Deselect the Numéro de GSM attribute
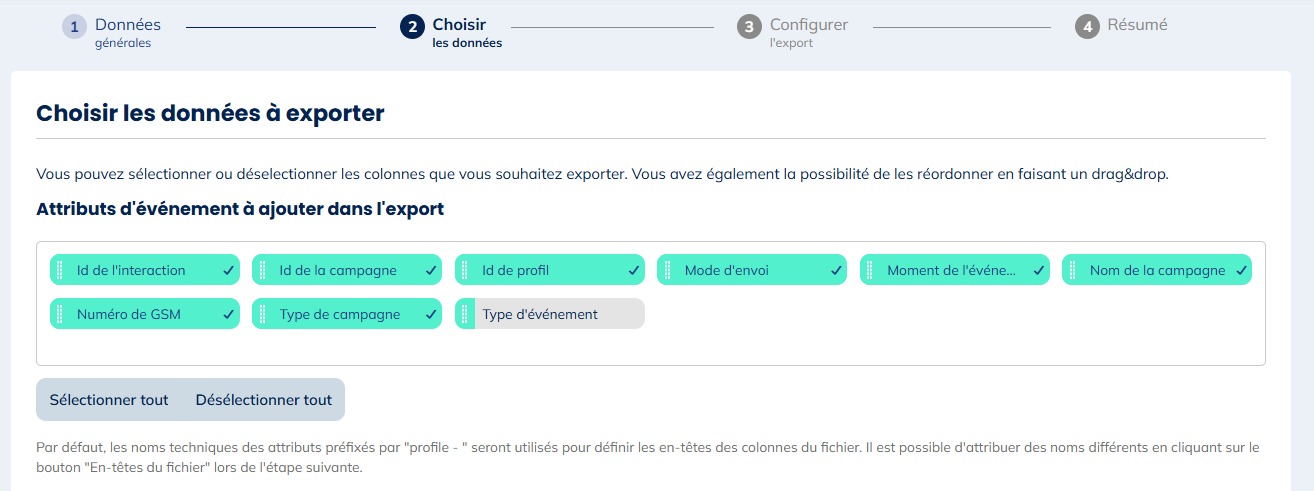Viewport: 1314px width, 491px height. point(145,314)
